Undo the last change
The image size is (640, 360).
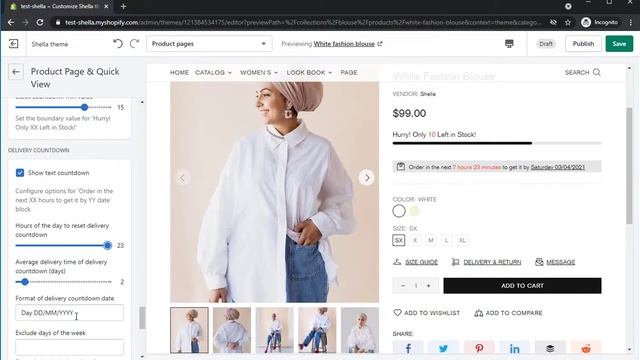pyautogui.click(x=118, y=43)
